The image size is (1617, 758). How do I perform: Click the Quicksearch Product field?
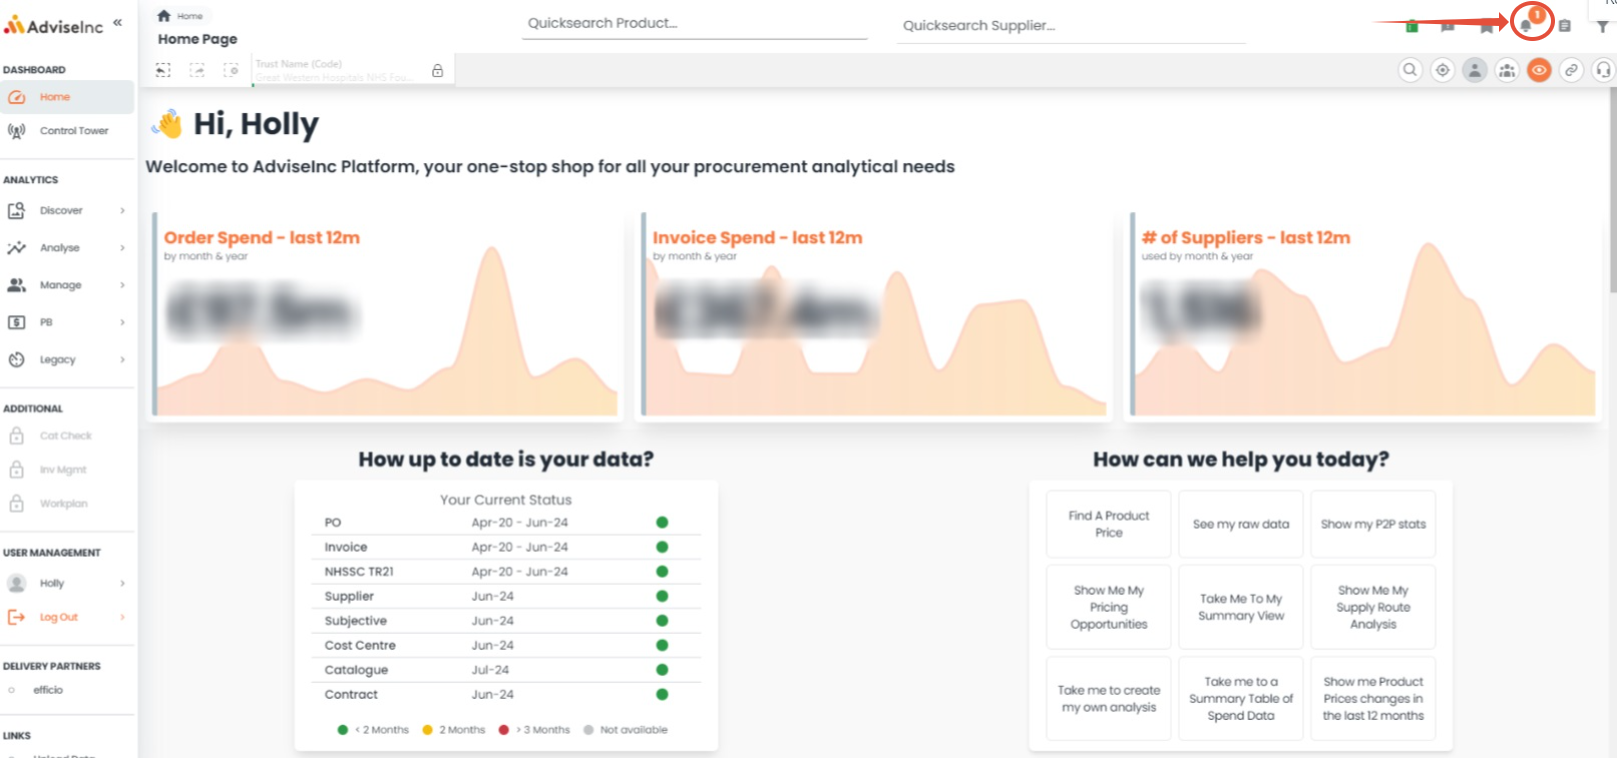coord(694,23)
